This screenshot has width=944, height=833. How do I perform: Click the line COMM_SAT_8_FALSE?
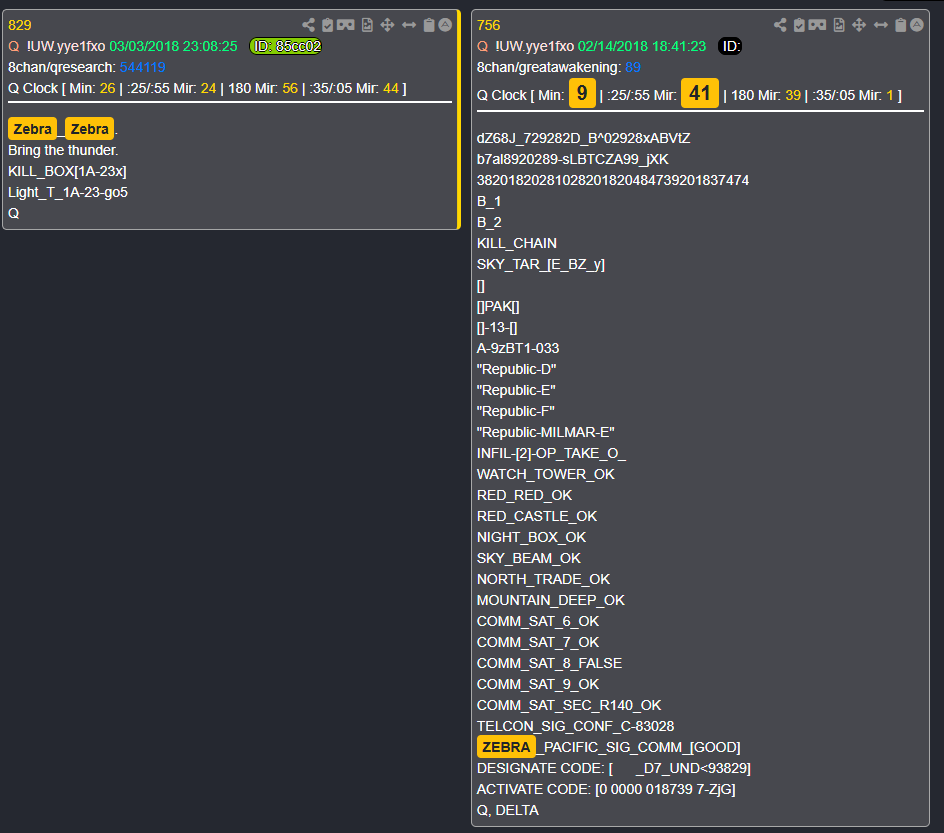[x=550, y=663]
